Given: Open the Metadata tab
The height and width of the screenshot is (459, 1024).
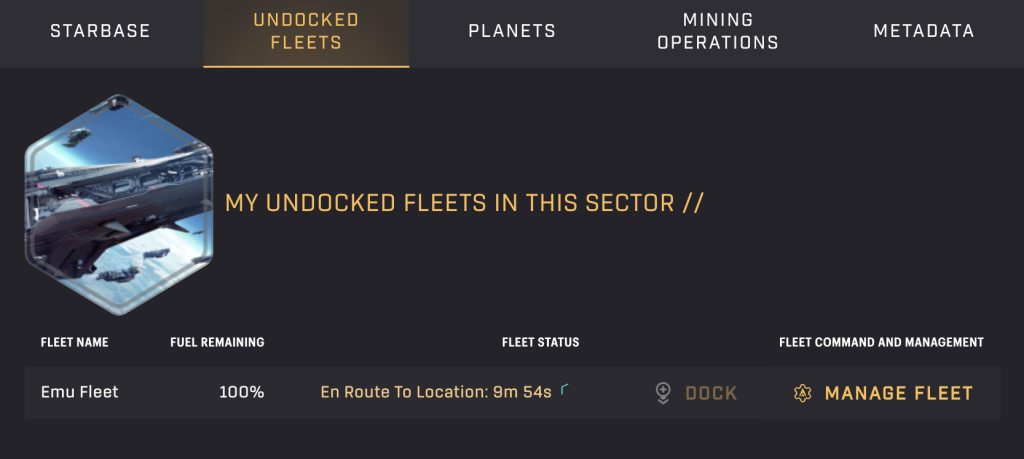Looking at the screenshot, I should click(923, 31).
